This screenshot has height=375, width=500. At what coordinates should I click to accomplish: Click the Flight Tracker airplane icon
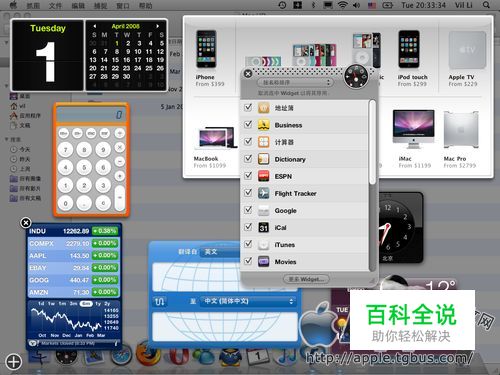(264, 193)
